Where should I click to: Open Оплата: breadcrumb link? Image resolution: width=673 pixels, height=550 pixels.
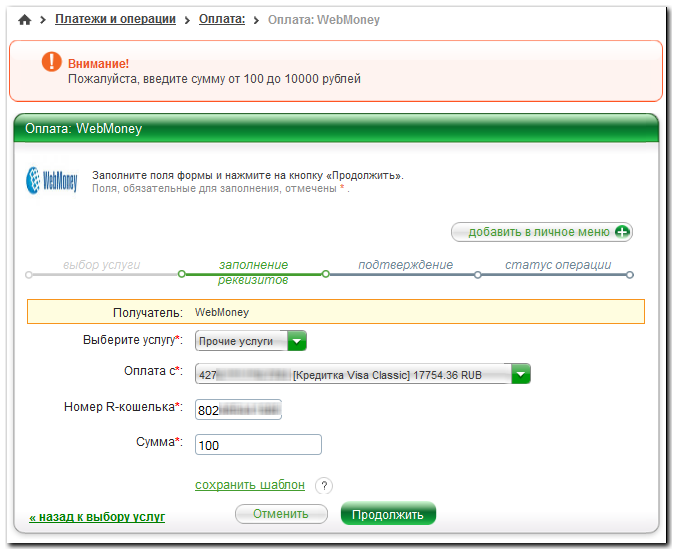pos(222,19)
